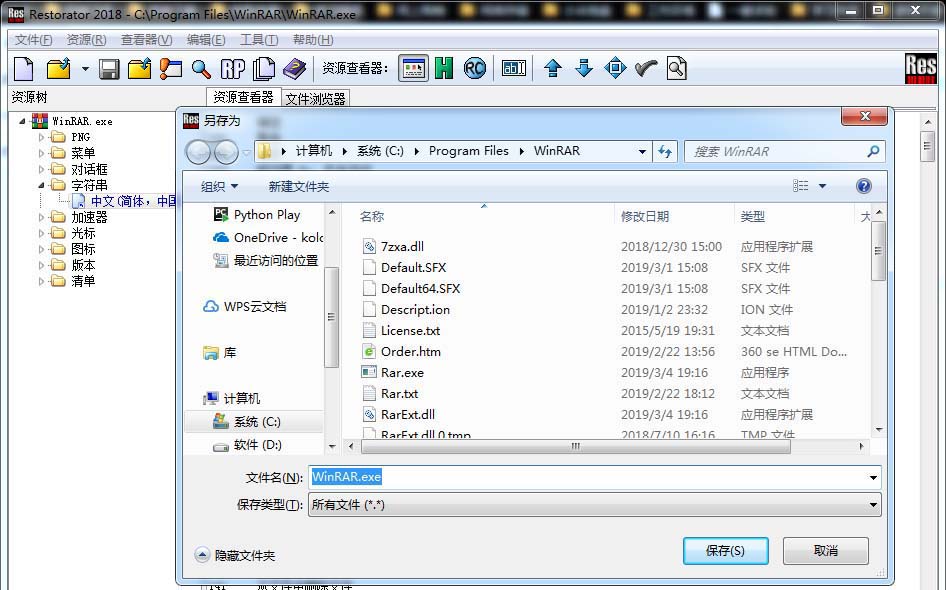Click the file list horizontal scrollbar
Viewport: 946px width, 590px height.
576,446
